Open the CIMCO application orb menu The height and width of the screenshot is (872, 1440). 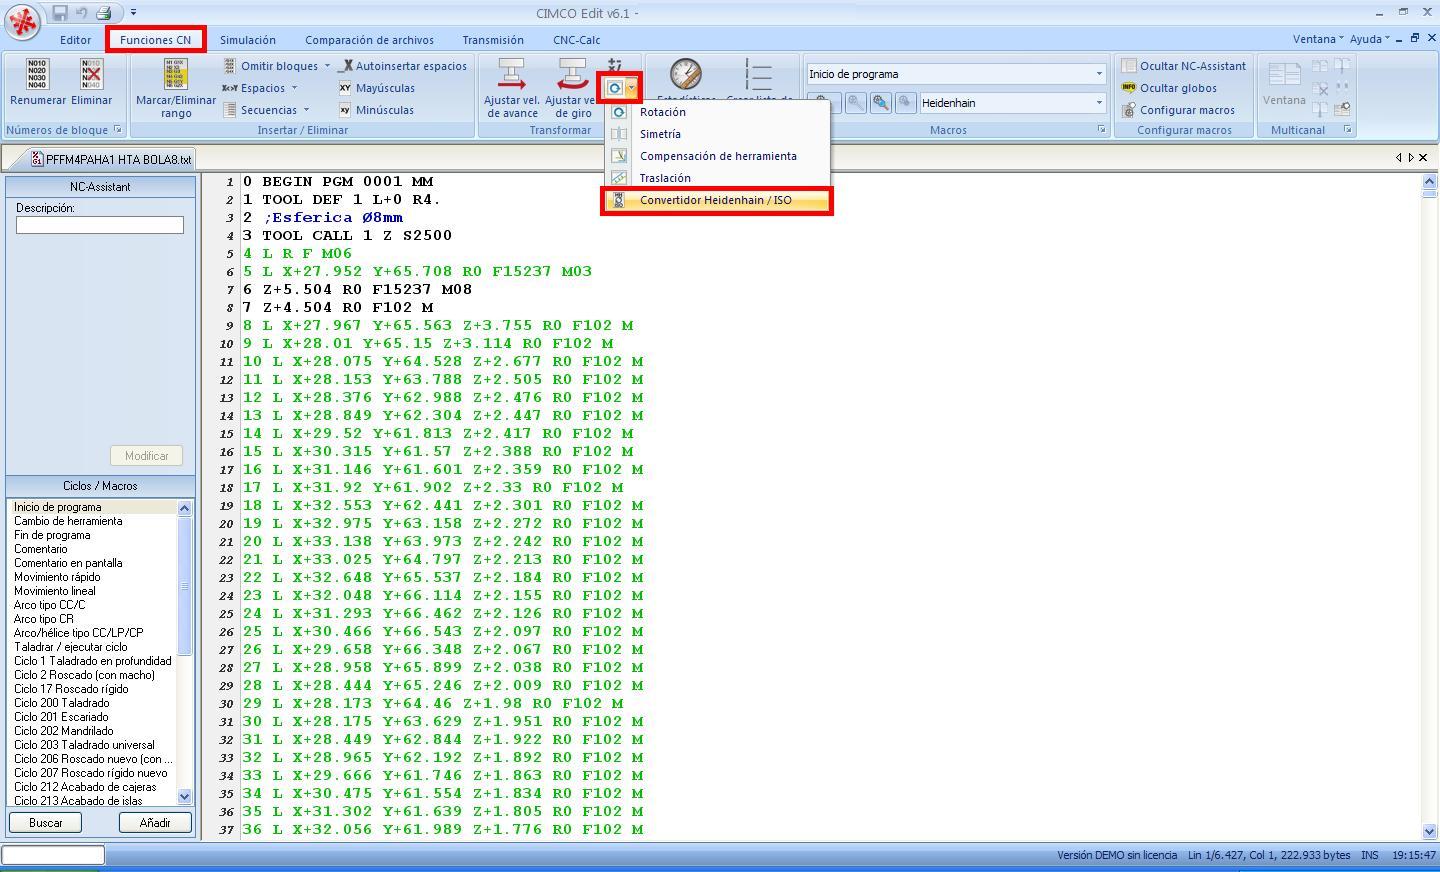[22, 22]
